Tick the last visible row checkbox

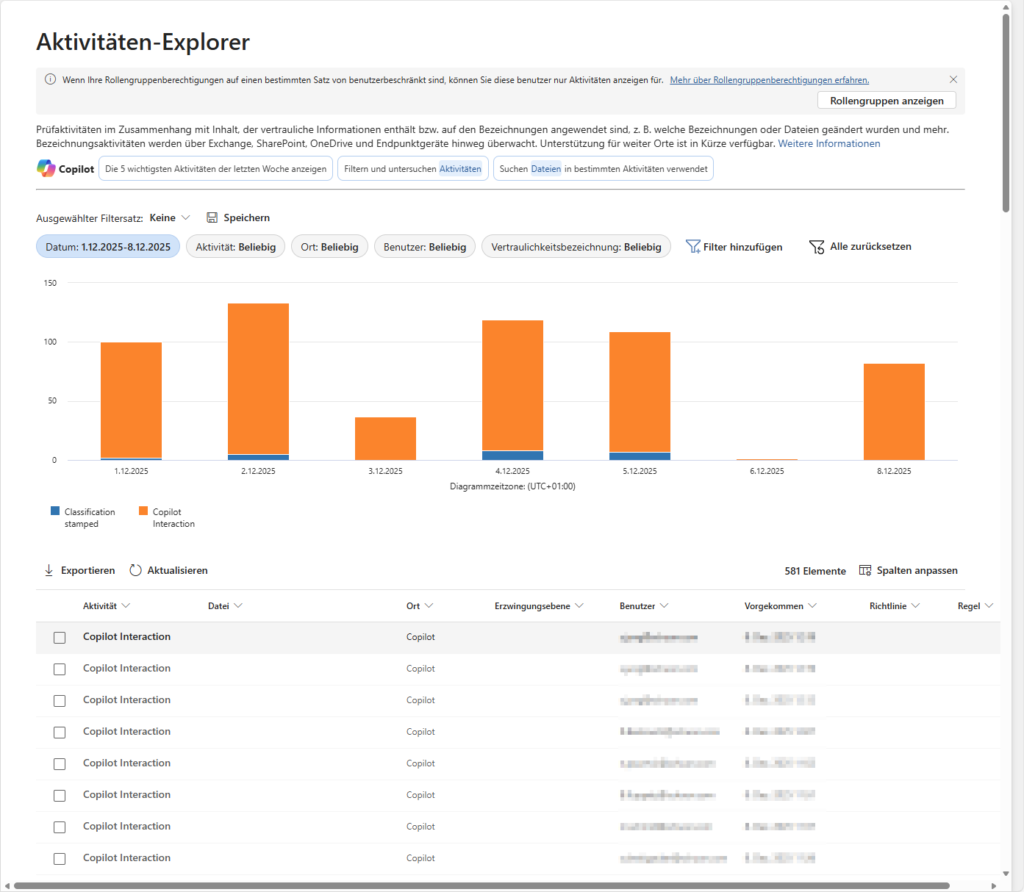59,859
